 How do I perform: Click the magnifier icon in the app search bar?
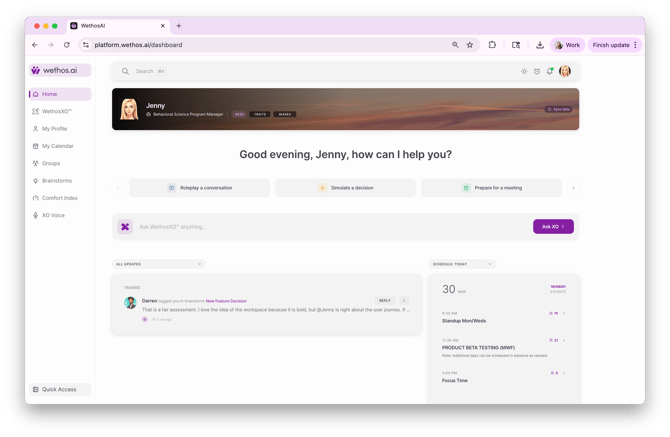point(125,71)
